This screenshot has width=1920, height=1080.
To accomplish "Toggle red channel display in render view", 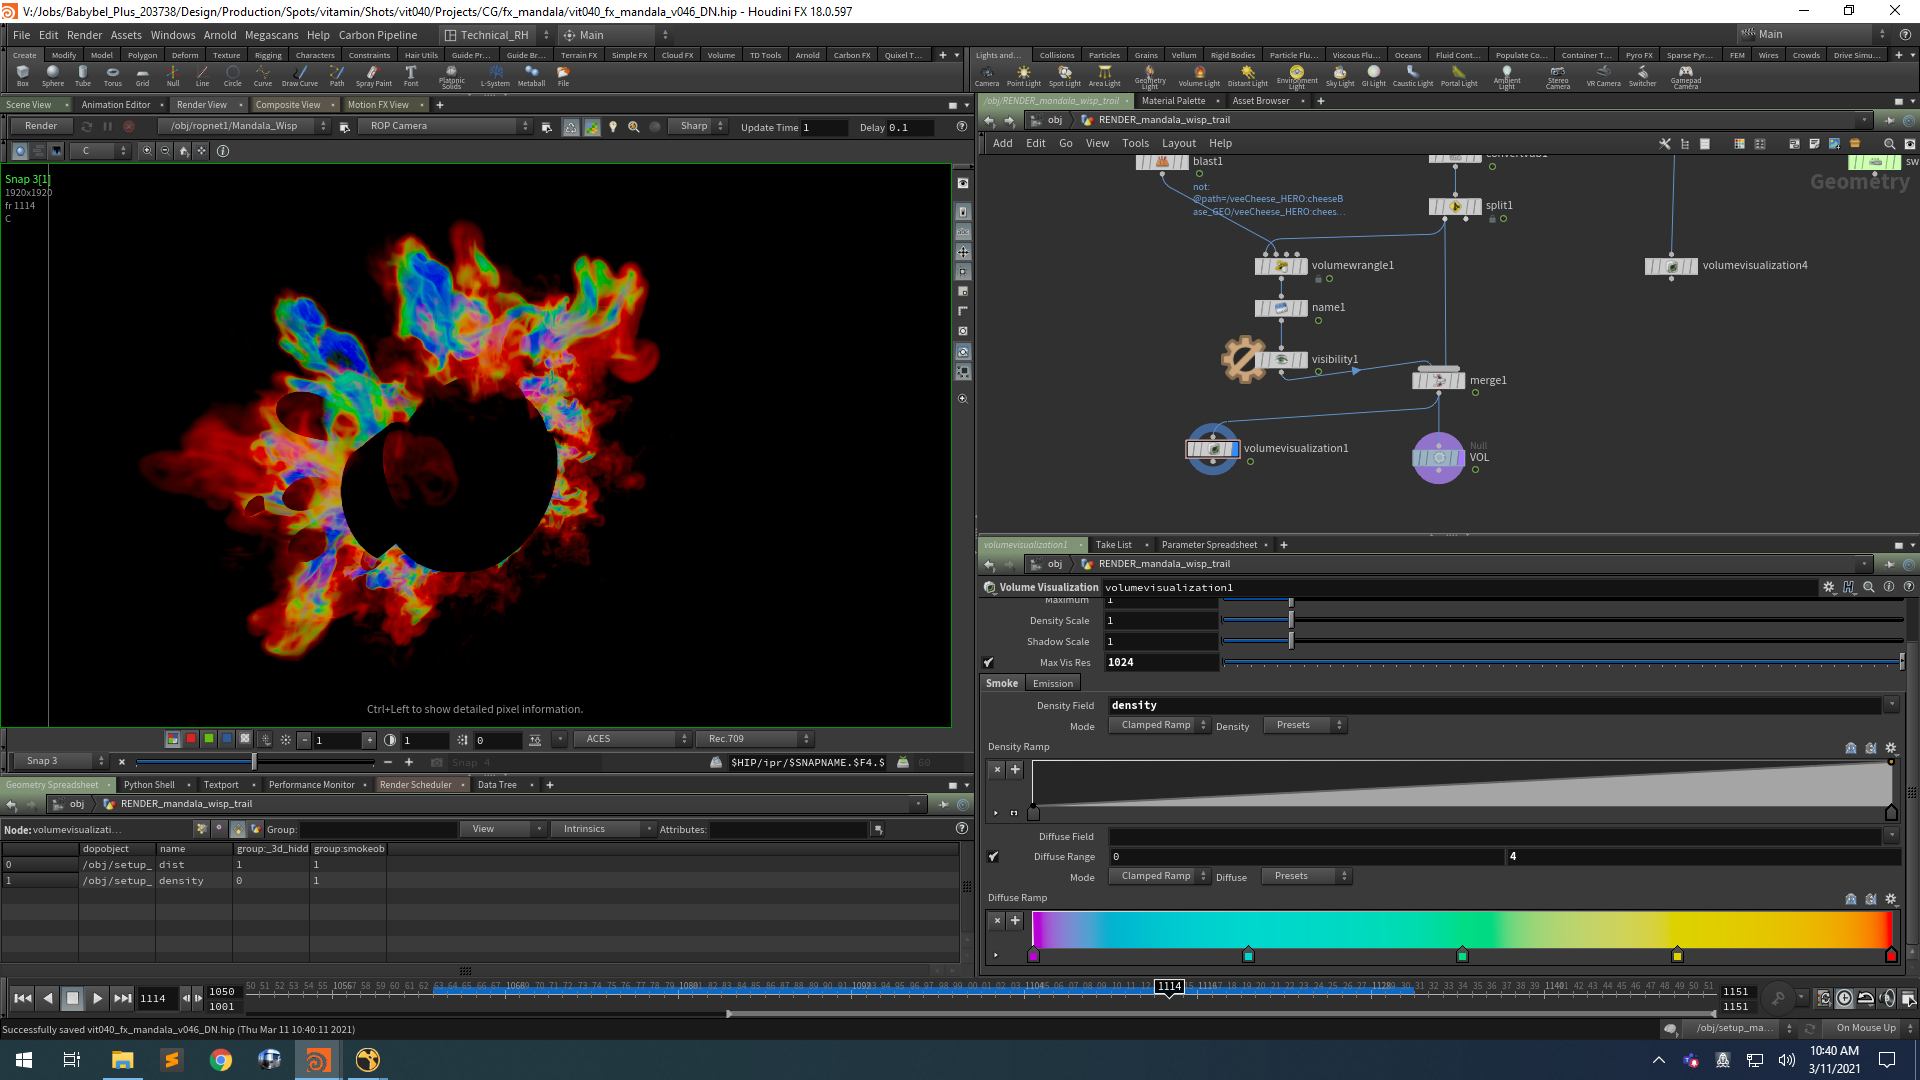I will click(191, 739).
